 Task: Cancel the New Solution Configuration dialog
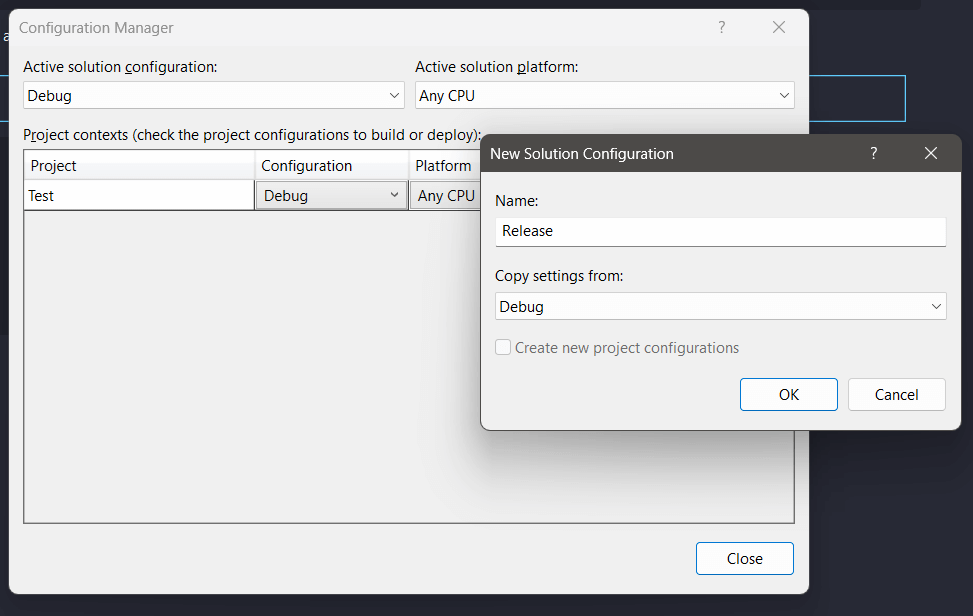pos(896,394)
